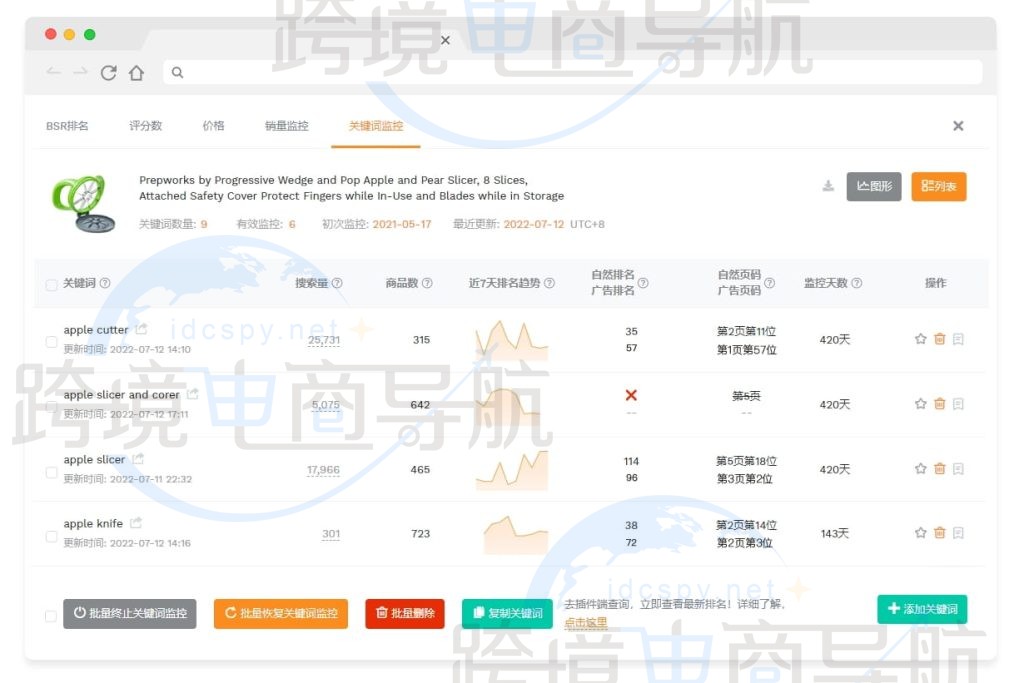
Task: Star the apple cutter keyword row
Action: (x=920, y=339)
